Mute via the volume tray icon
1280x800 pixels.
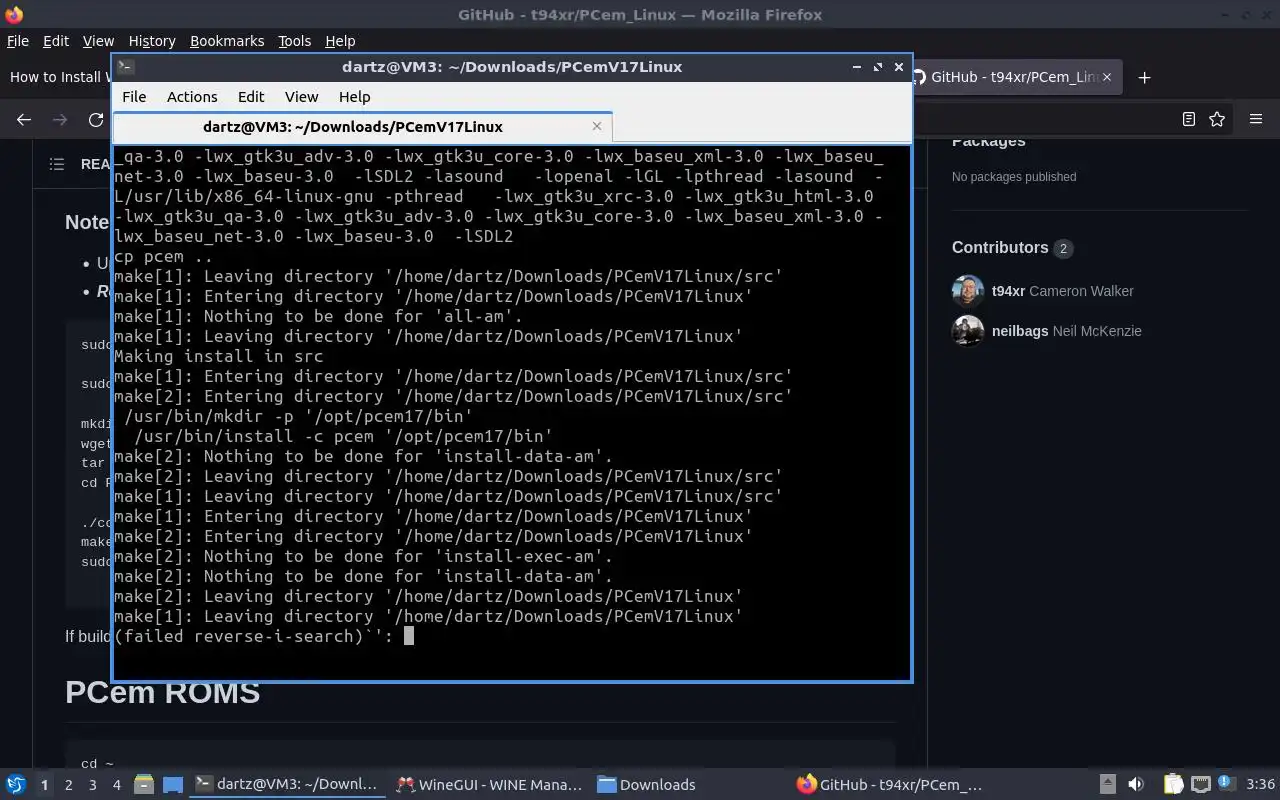tap(1135, 784)
